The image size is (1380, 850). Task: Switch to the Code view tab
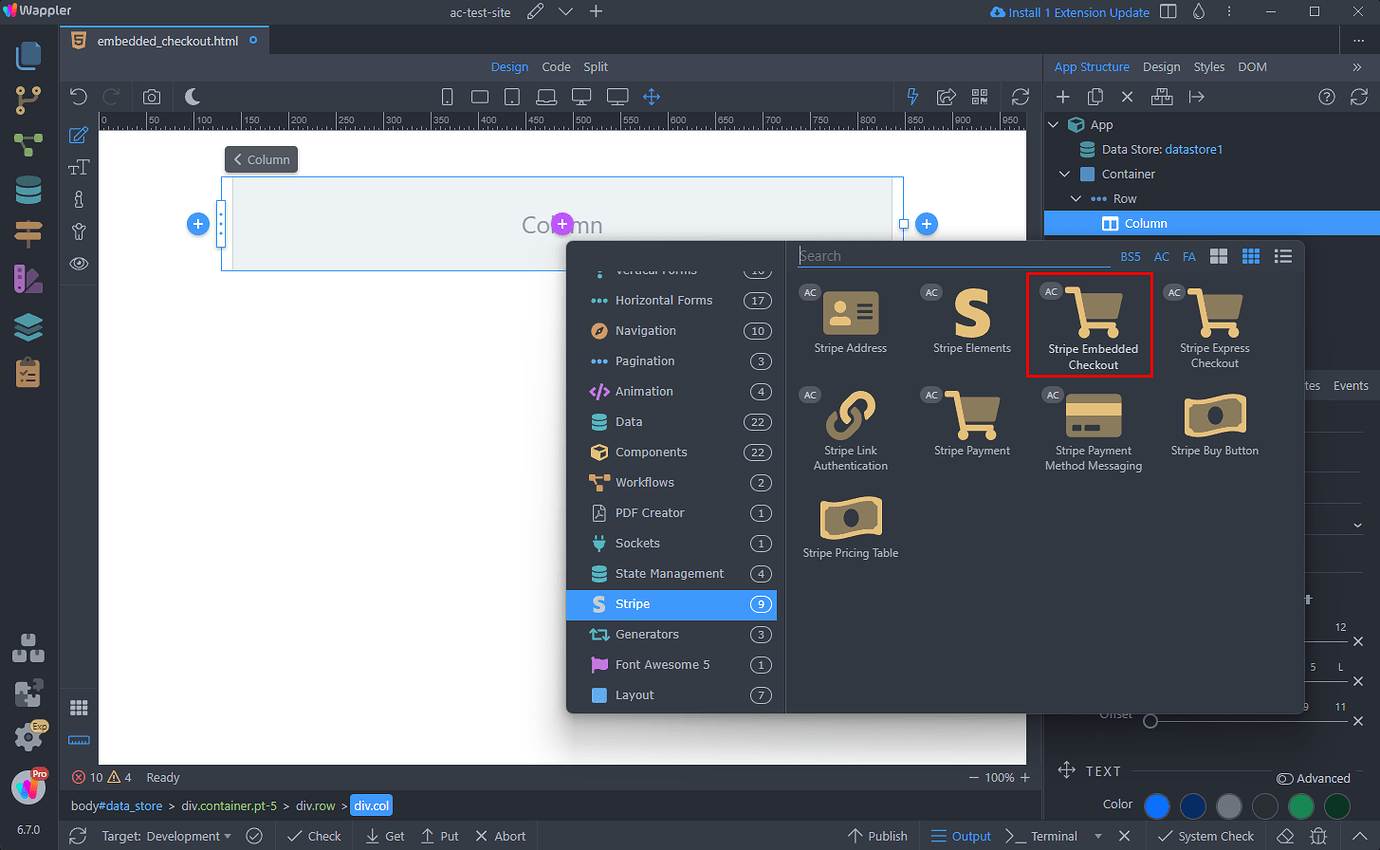point(556,67)
